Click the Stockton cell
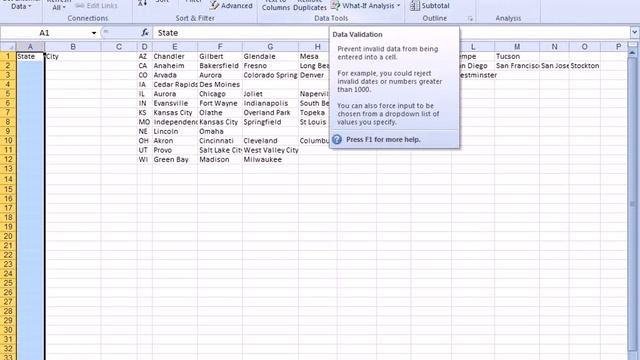This screenshot has width=640, height=360. 584,66
